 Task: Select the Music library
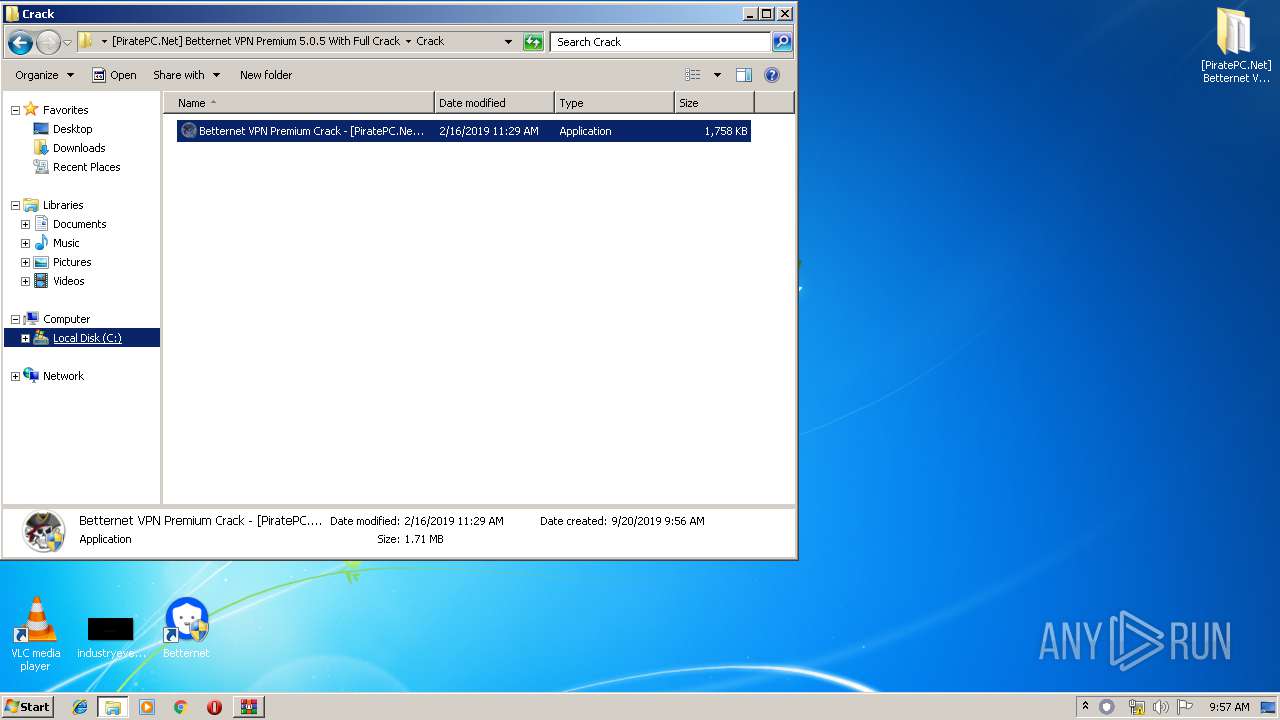[x=66, y=243]
